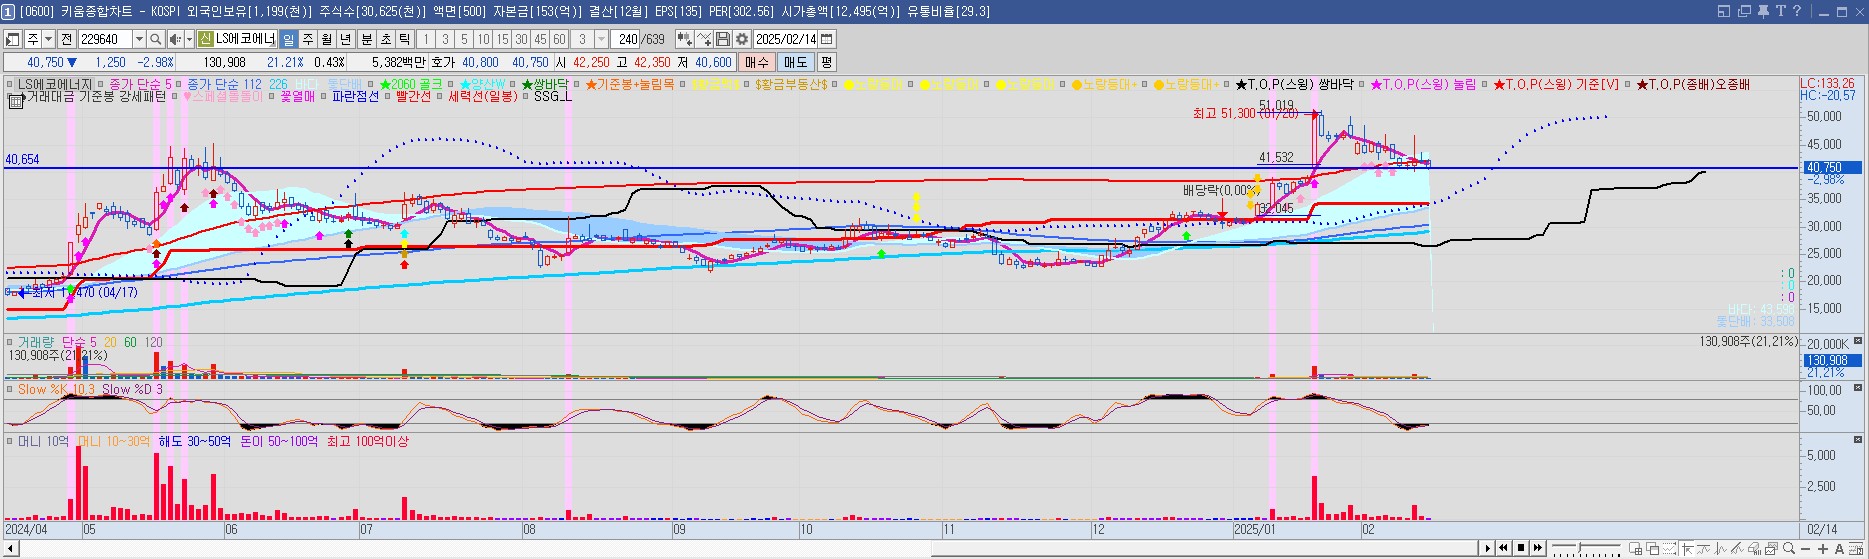The width and height of the screenshot is (1869, 559).
Task: Click the chart layout icon at toolbar start
Action: 12,39
